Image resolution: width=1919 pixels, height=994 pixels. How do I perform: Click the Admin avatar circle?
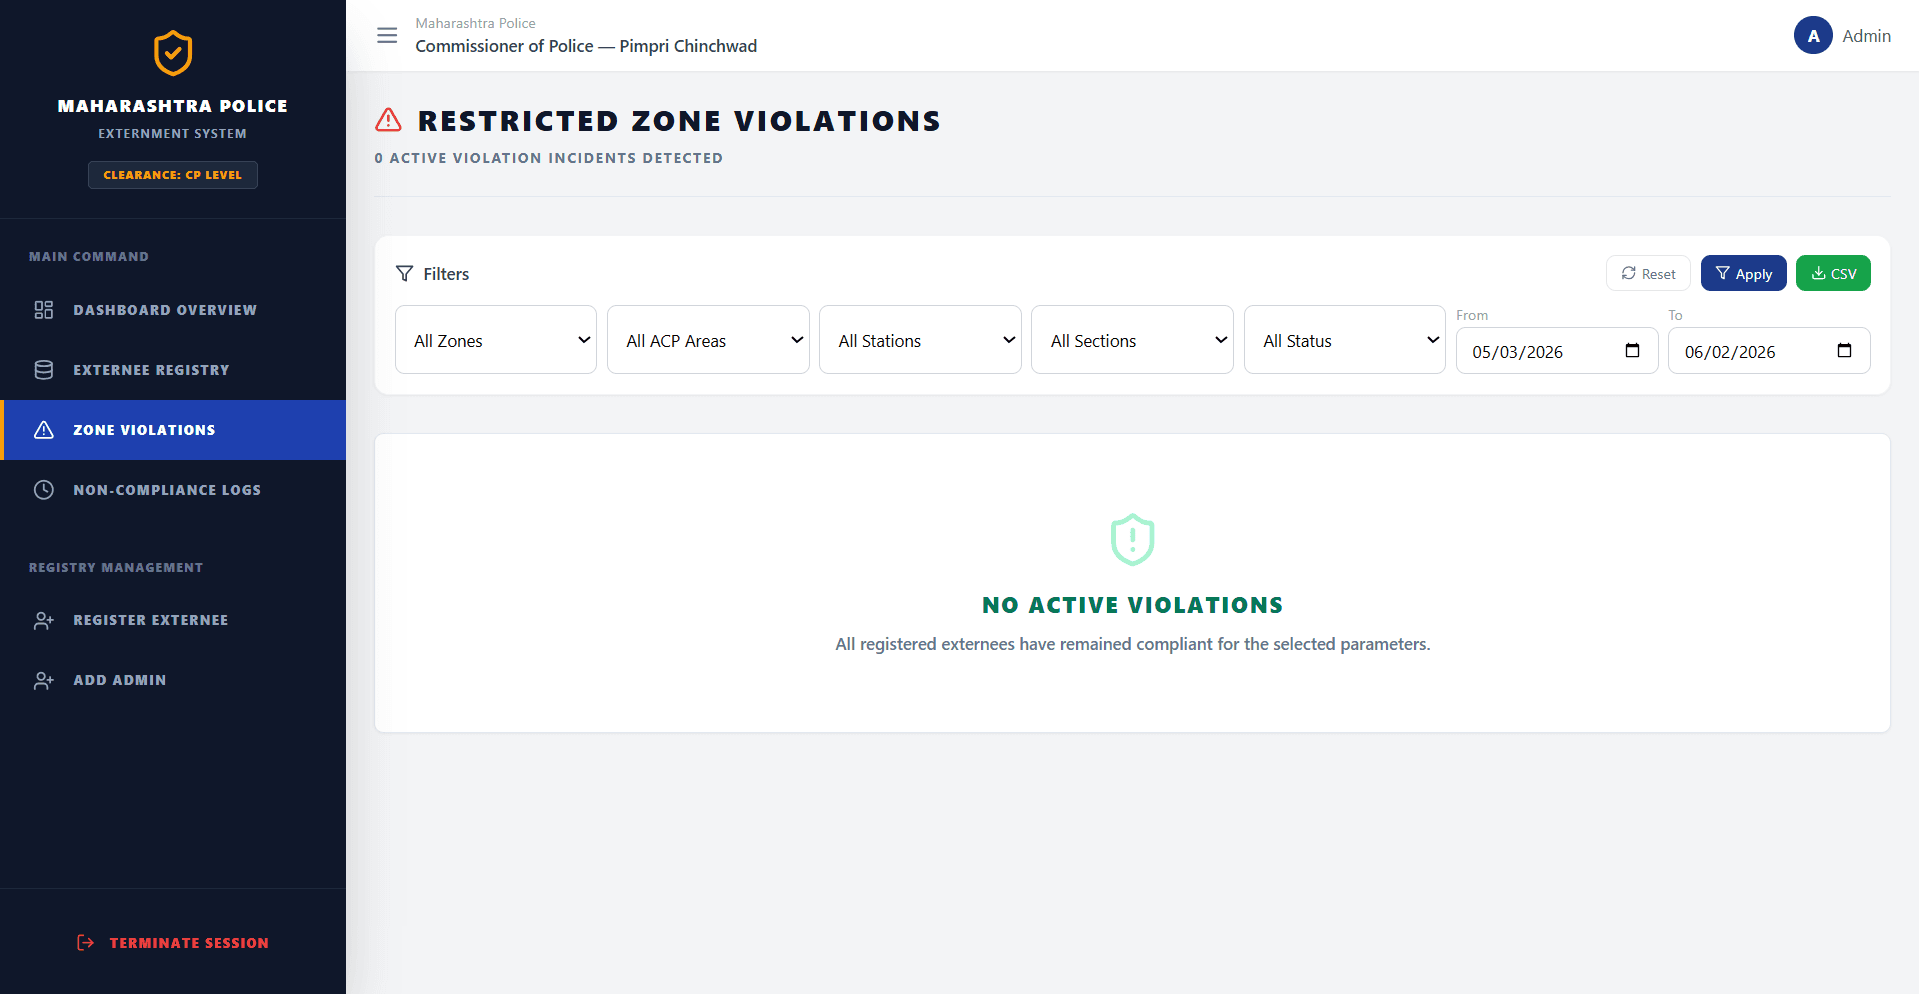(x=1813, y=36)
